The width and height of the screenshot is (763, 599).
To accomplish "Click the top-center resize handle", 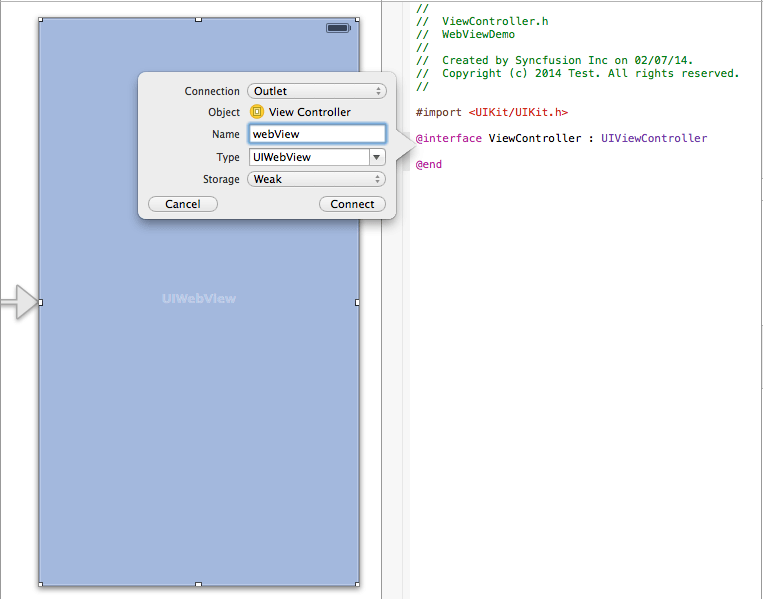I will [198, 20].
